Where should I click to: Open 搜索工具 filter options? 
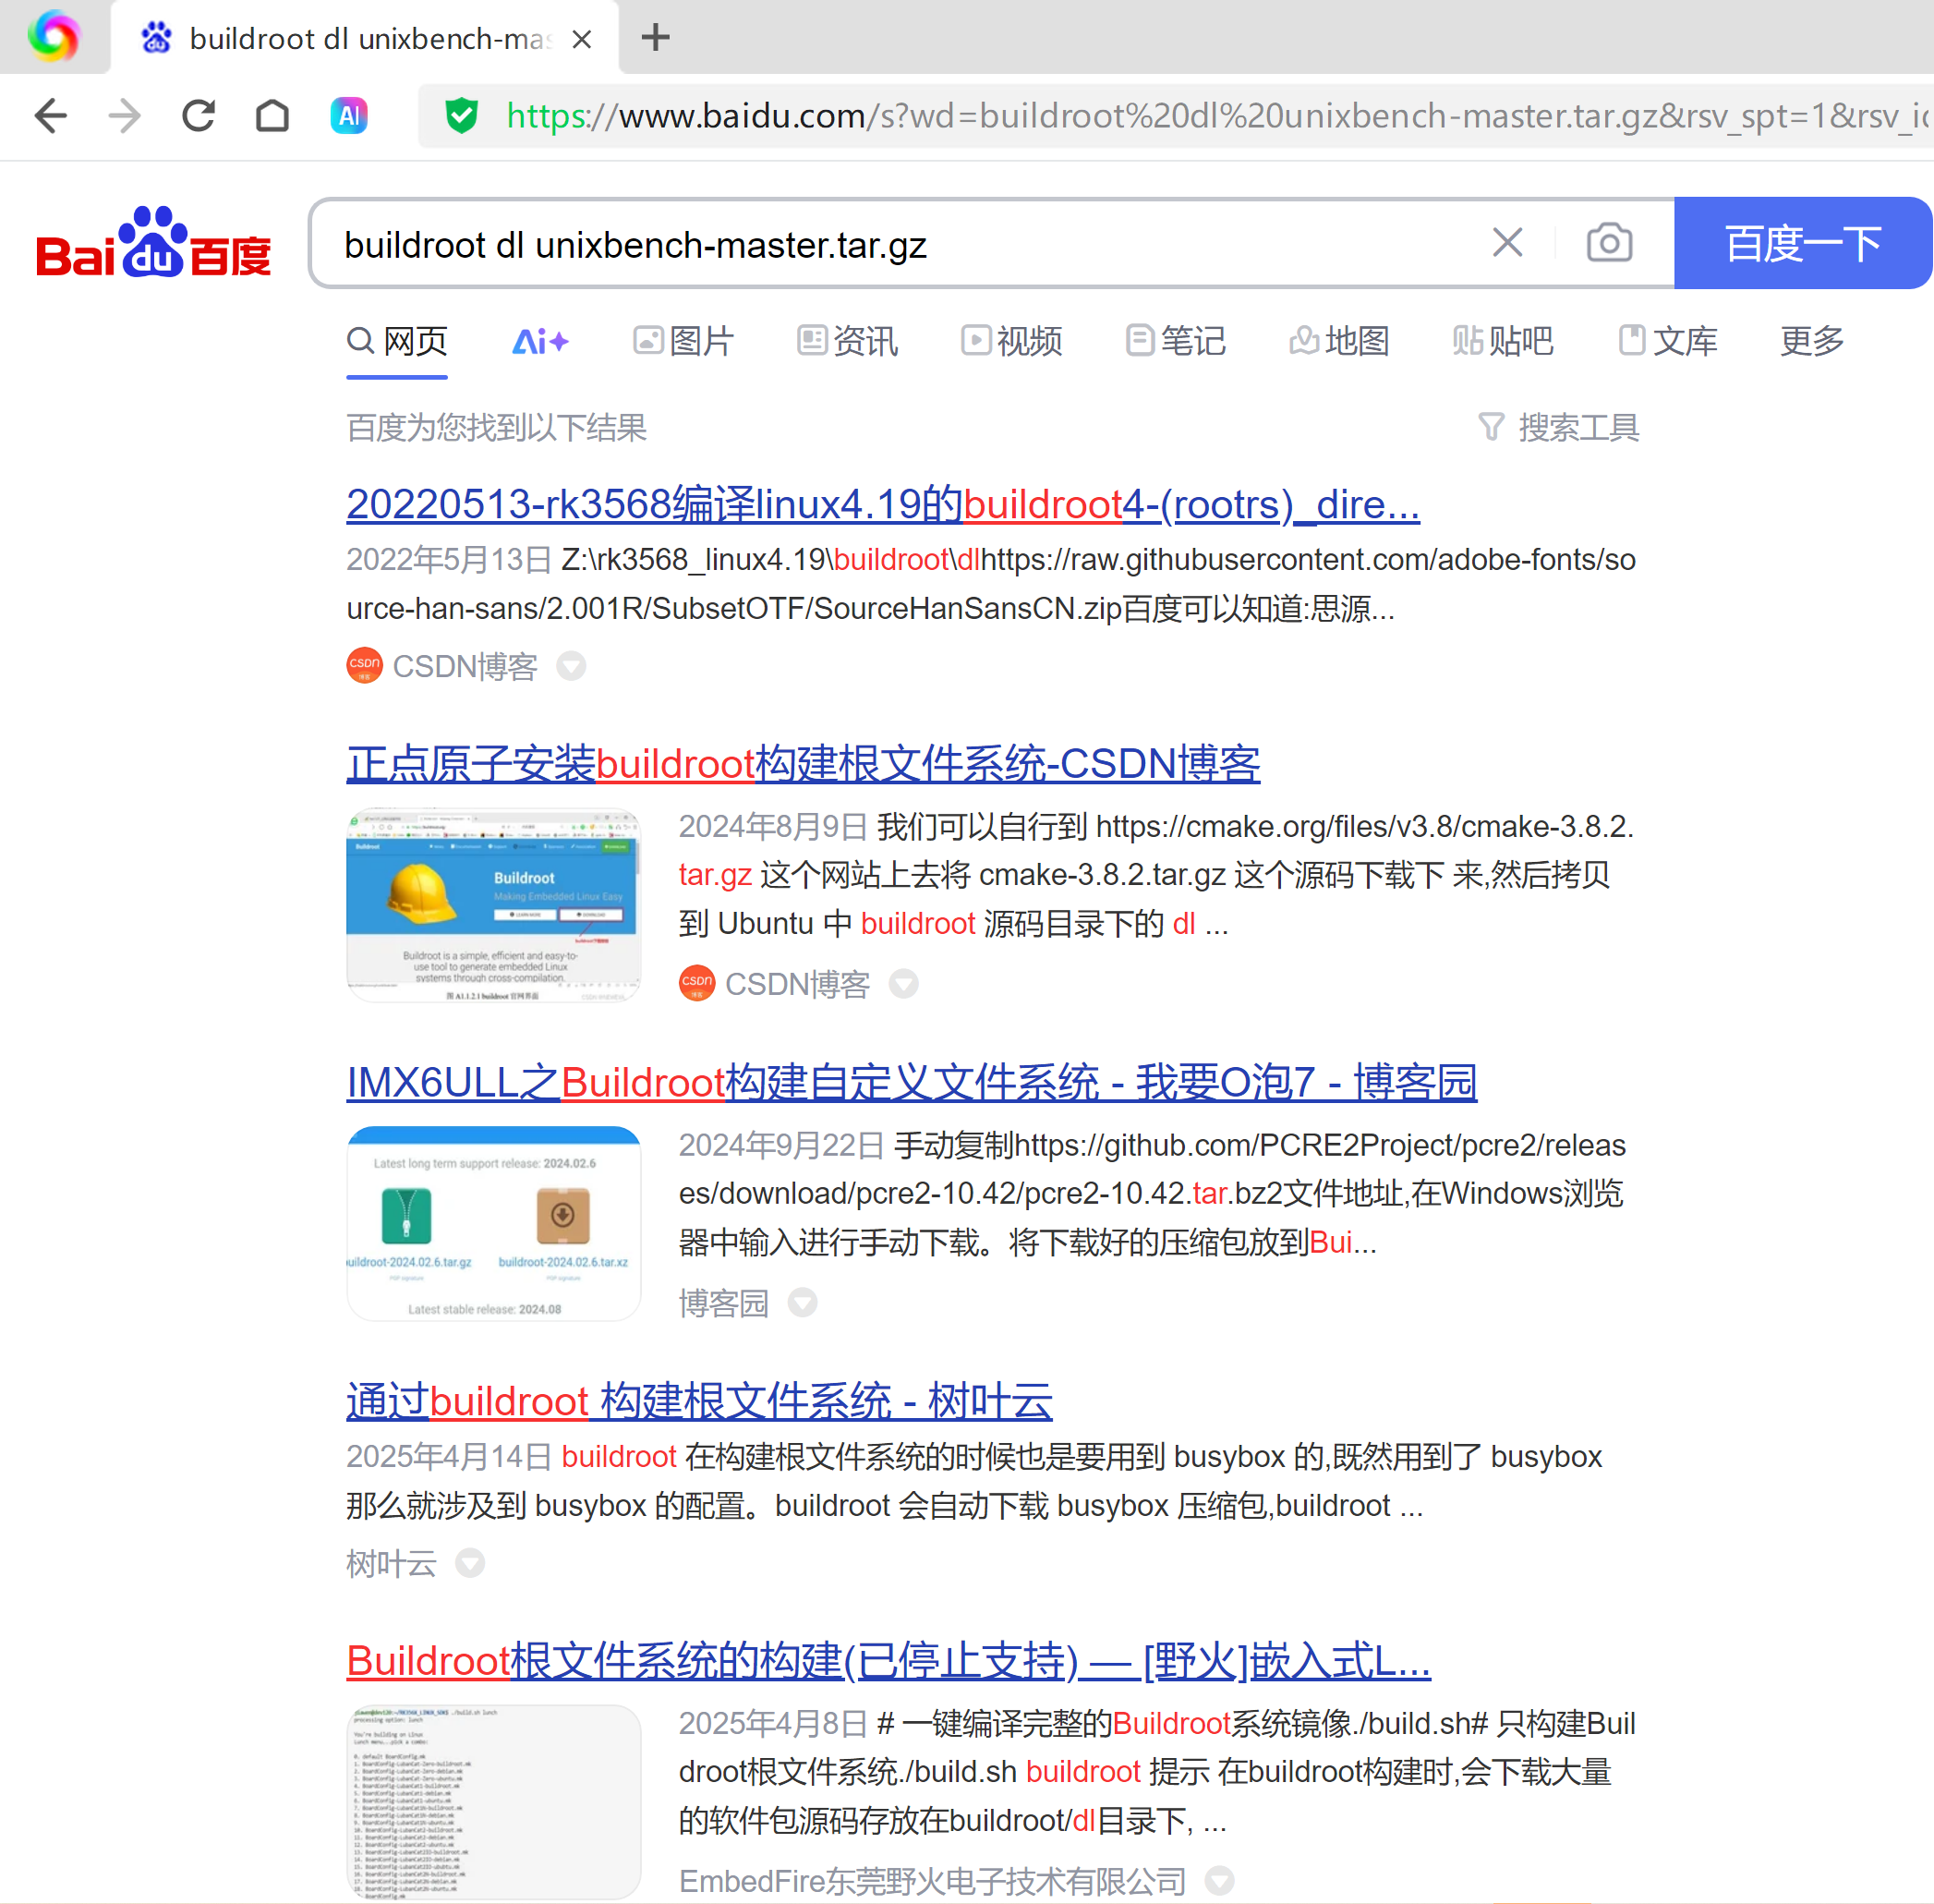1559,428
